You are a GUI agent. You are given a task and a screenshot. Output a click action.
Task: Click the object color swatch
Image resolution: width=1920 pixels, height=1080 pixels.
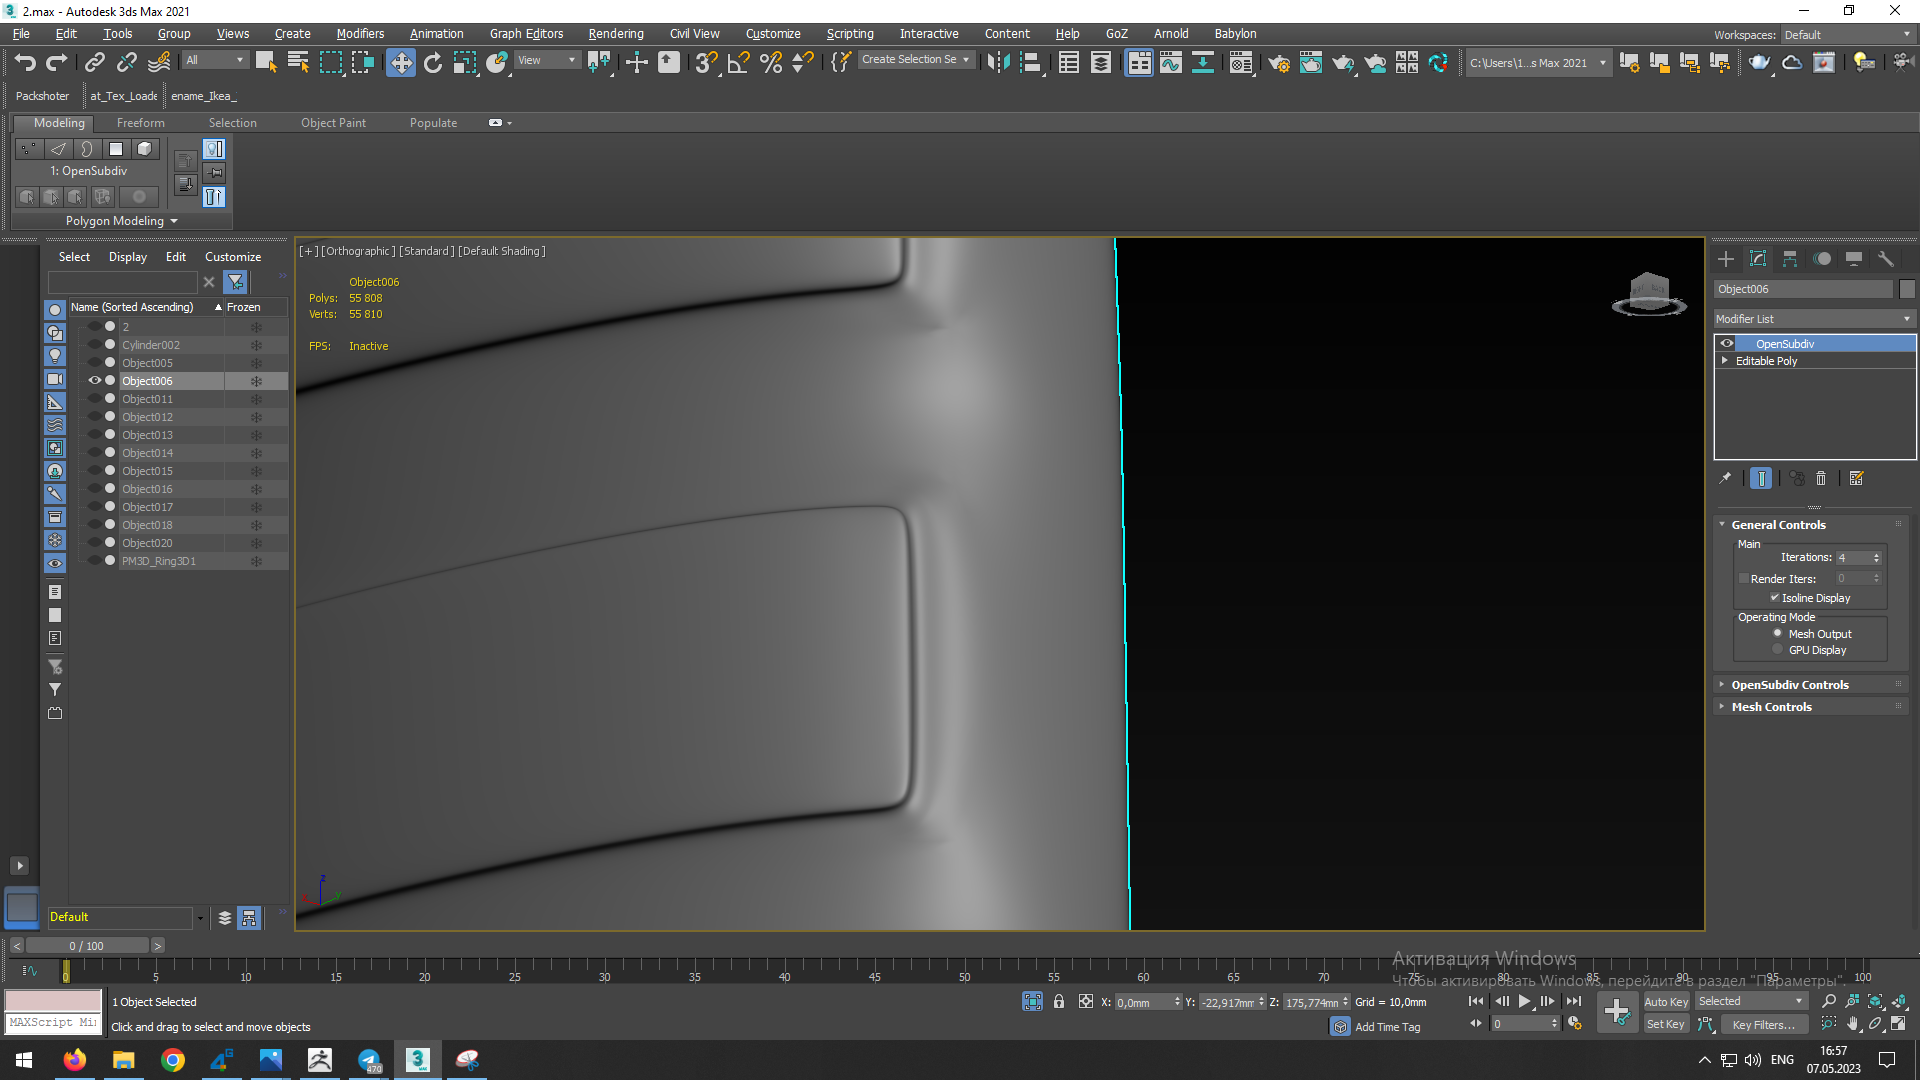1907,289
